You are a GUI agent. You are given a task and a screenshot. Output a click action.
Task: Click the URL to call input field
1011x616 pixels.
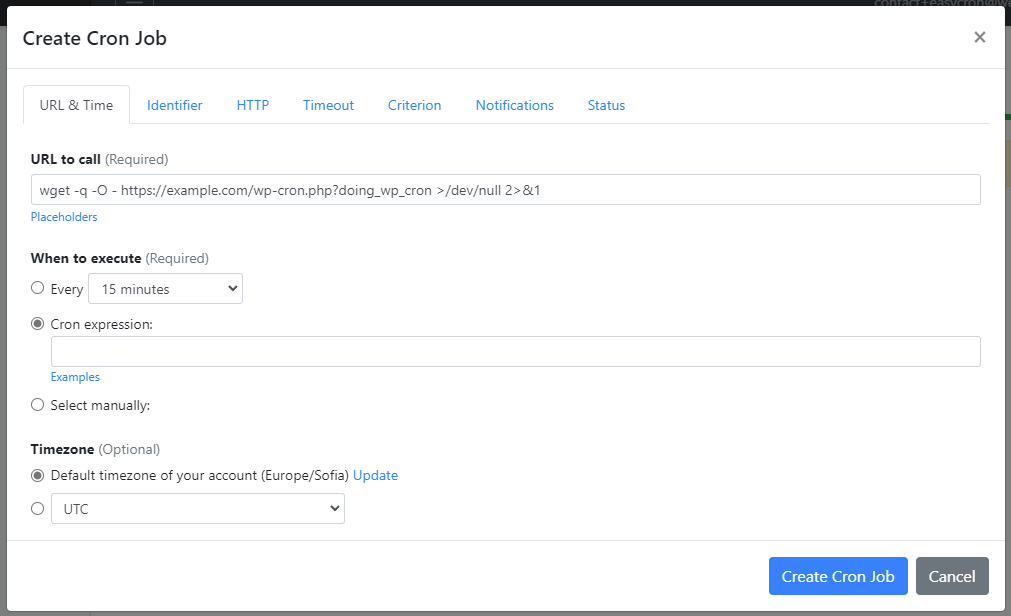[x=506, y=190]
